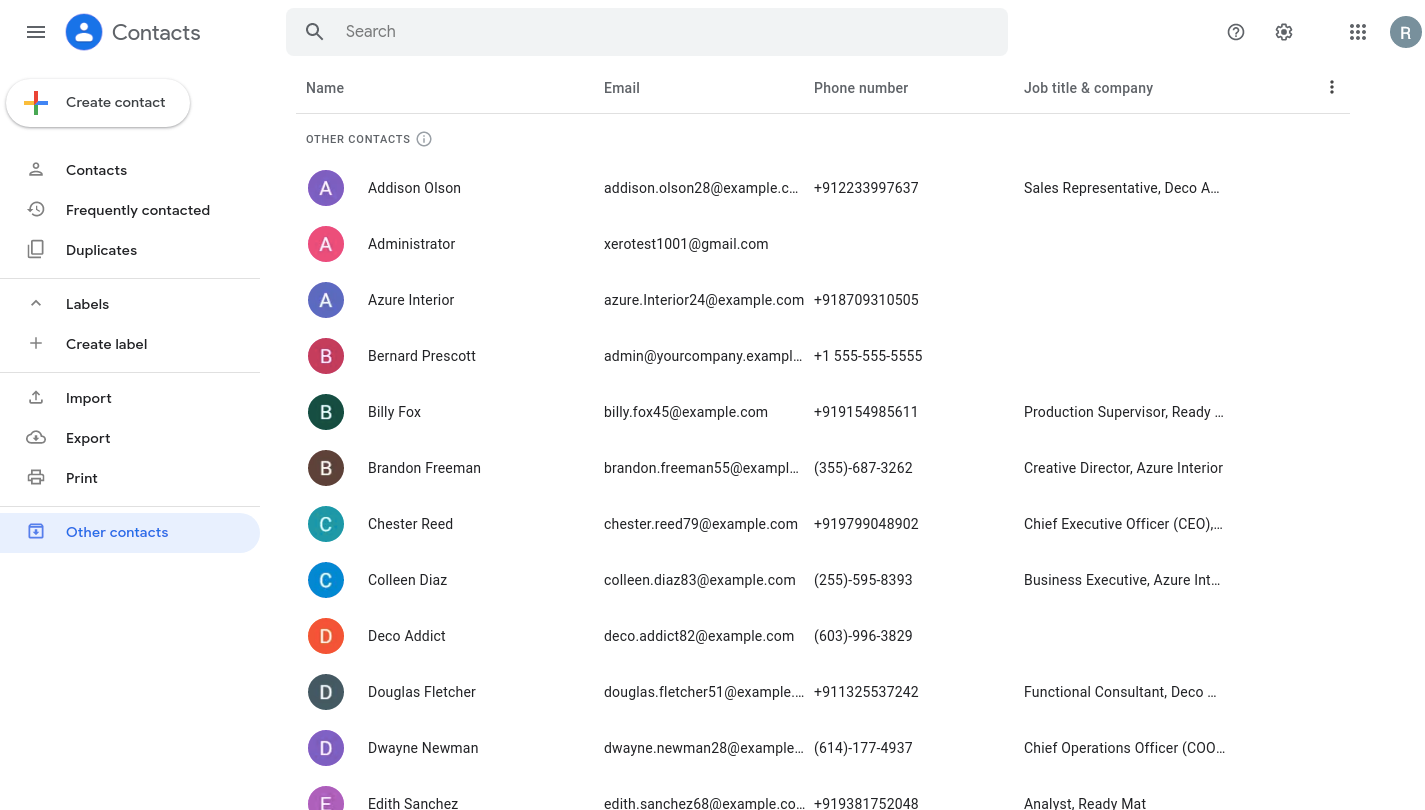This screenshot has width=1425, height=810.
Task: Click Create label
Action: point(106,344)
